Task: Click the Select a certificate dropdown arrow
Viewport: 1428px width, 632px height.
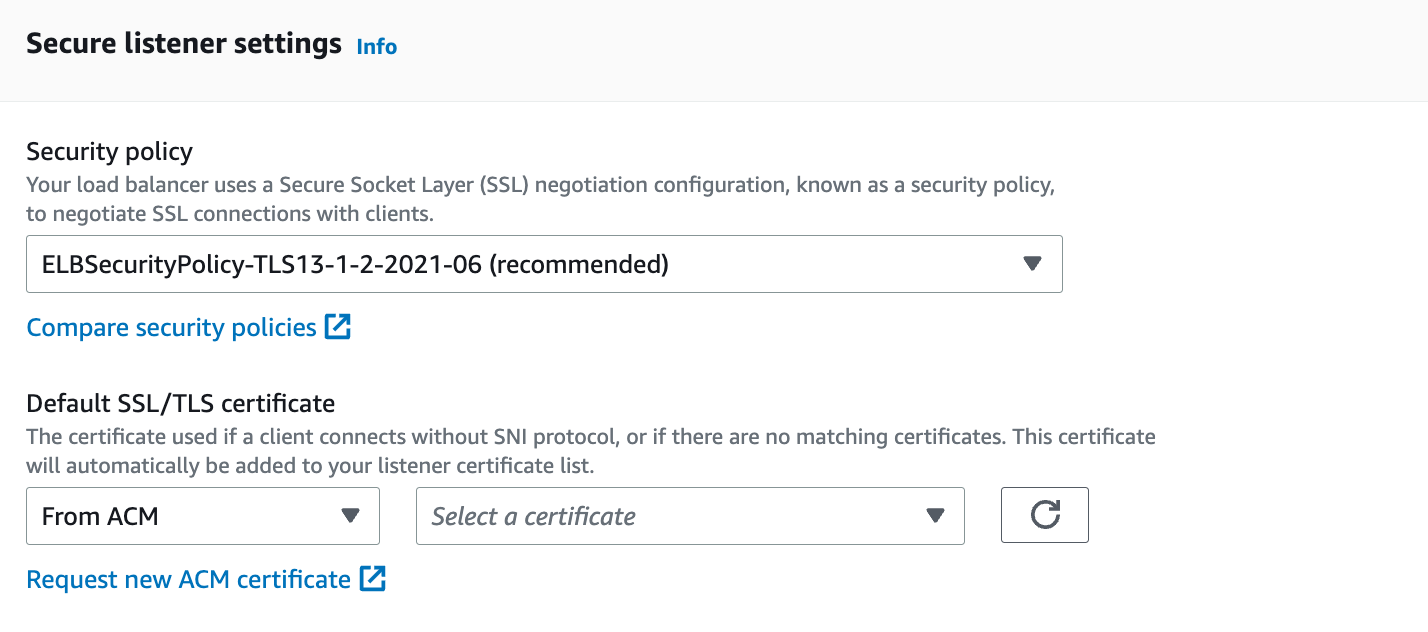Action: click(x=935, y=516)
